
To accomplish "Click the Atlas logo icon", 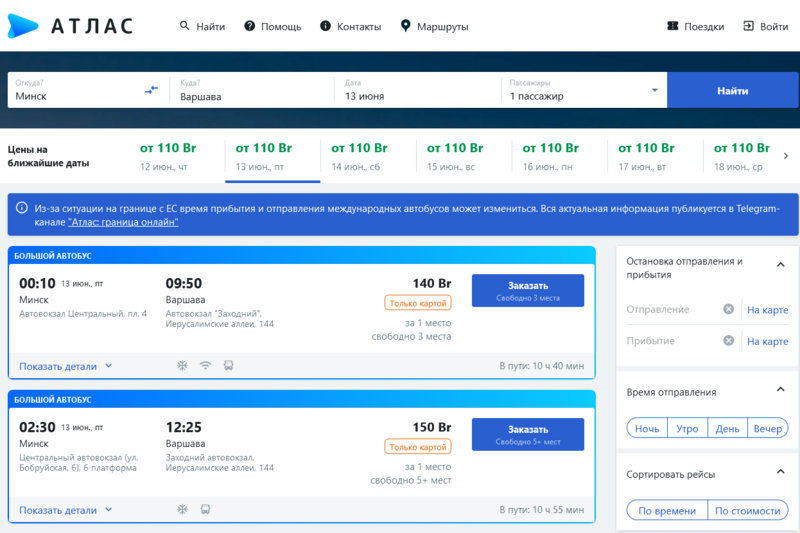I will click(x=23, y=27).
